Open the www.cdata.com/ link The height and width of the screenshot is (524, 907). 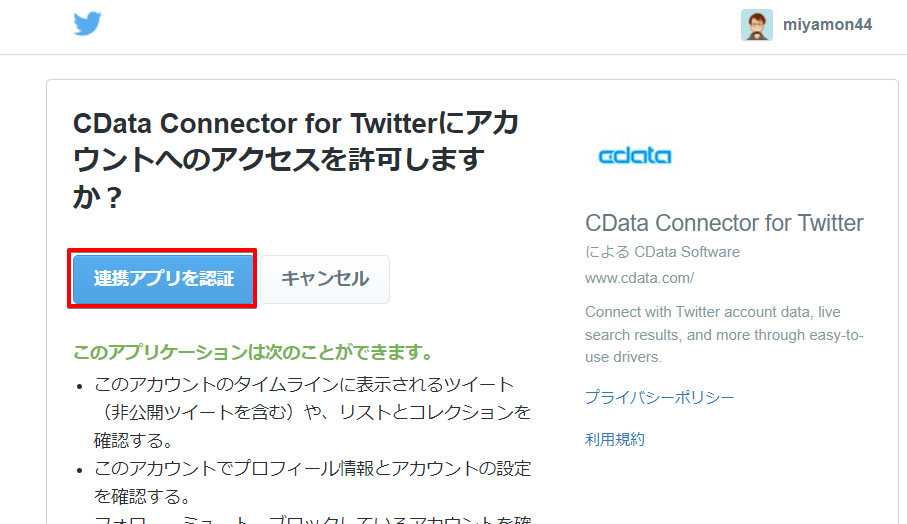point(639,277)
